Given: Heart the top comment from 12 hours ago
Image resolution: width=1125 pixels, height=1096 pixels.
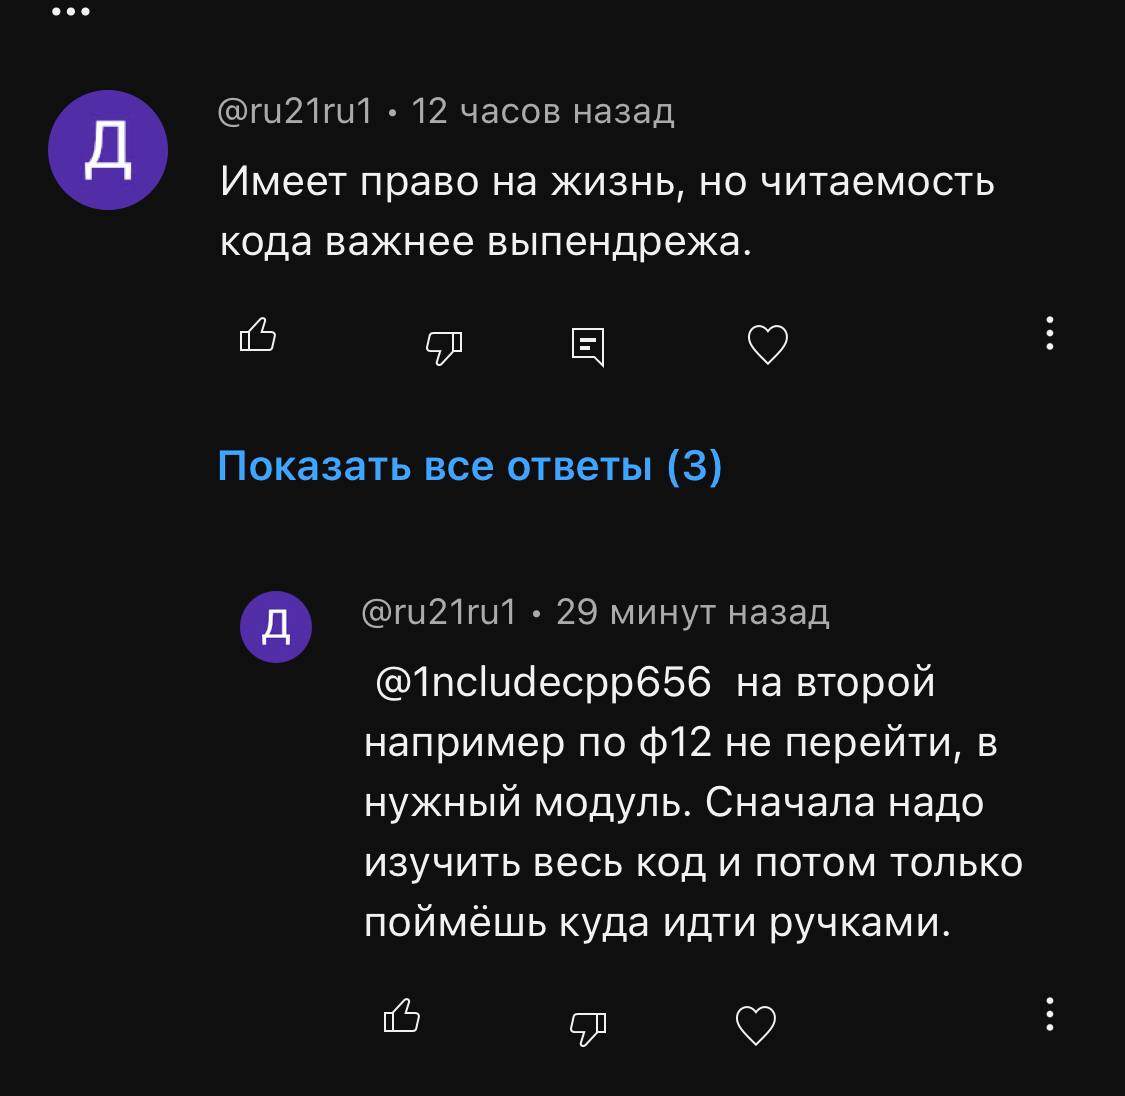Looking at the screenshot, I should [768, 345].
